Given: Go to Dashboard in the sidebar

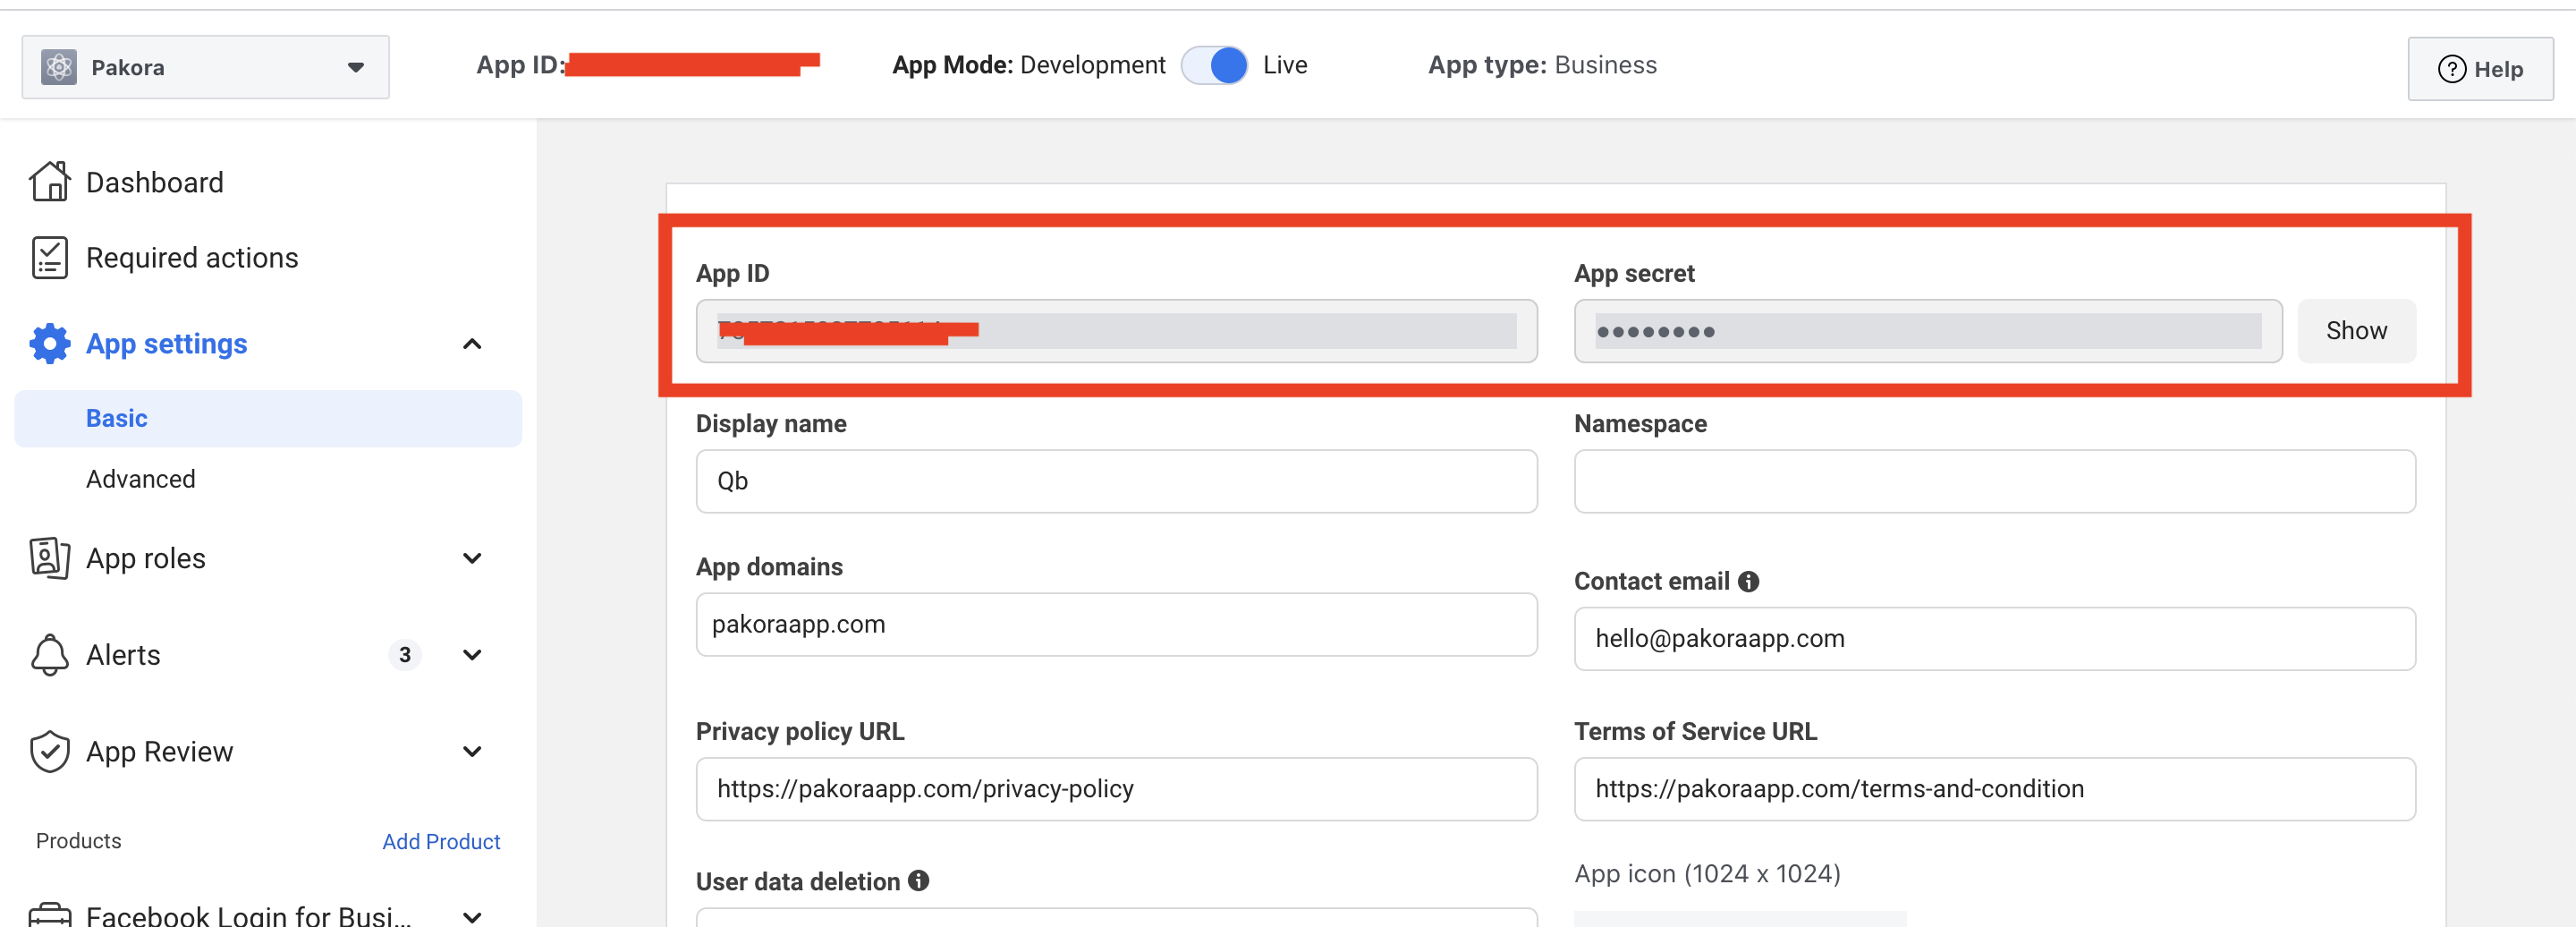Looking at the screenshot, I should [x=155, y=182].
